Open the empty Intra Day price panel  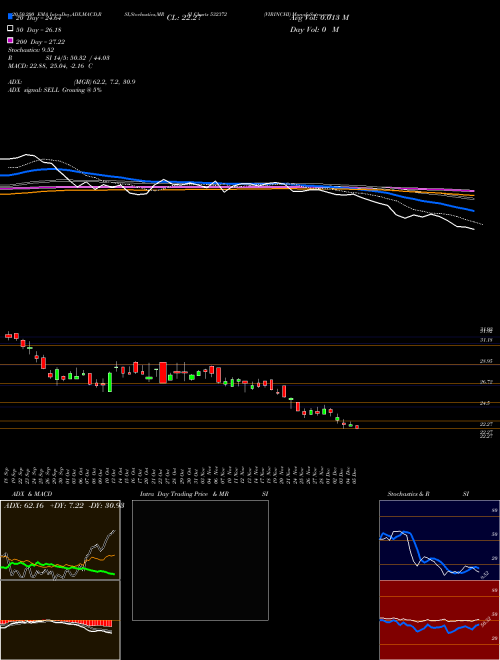point(200,560)
